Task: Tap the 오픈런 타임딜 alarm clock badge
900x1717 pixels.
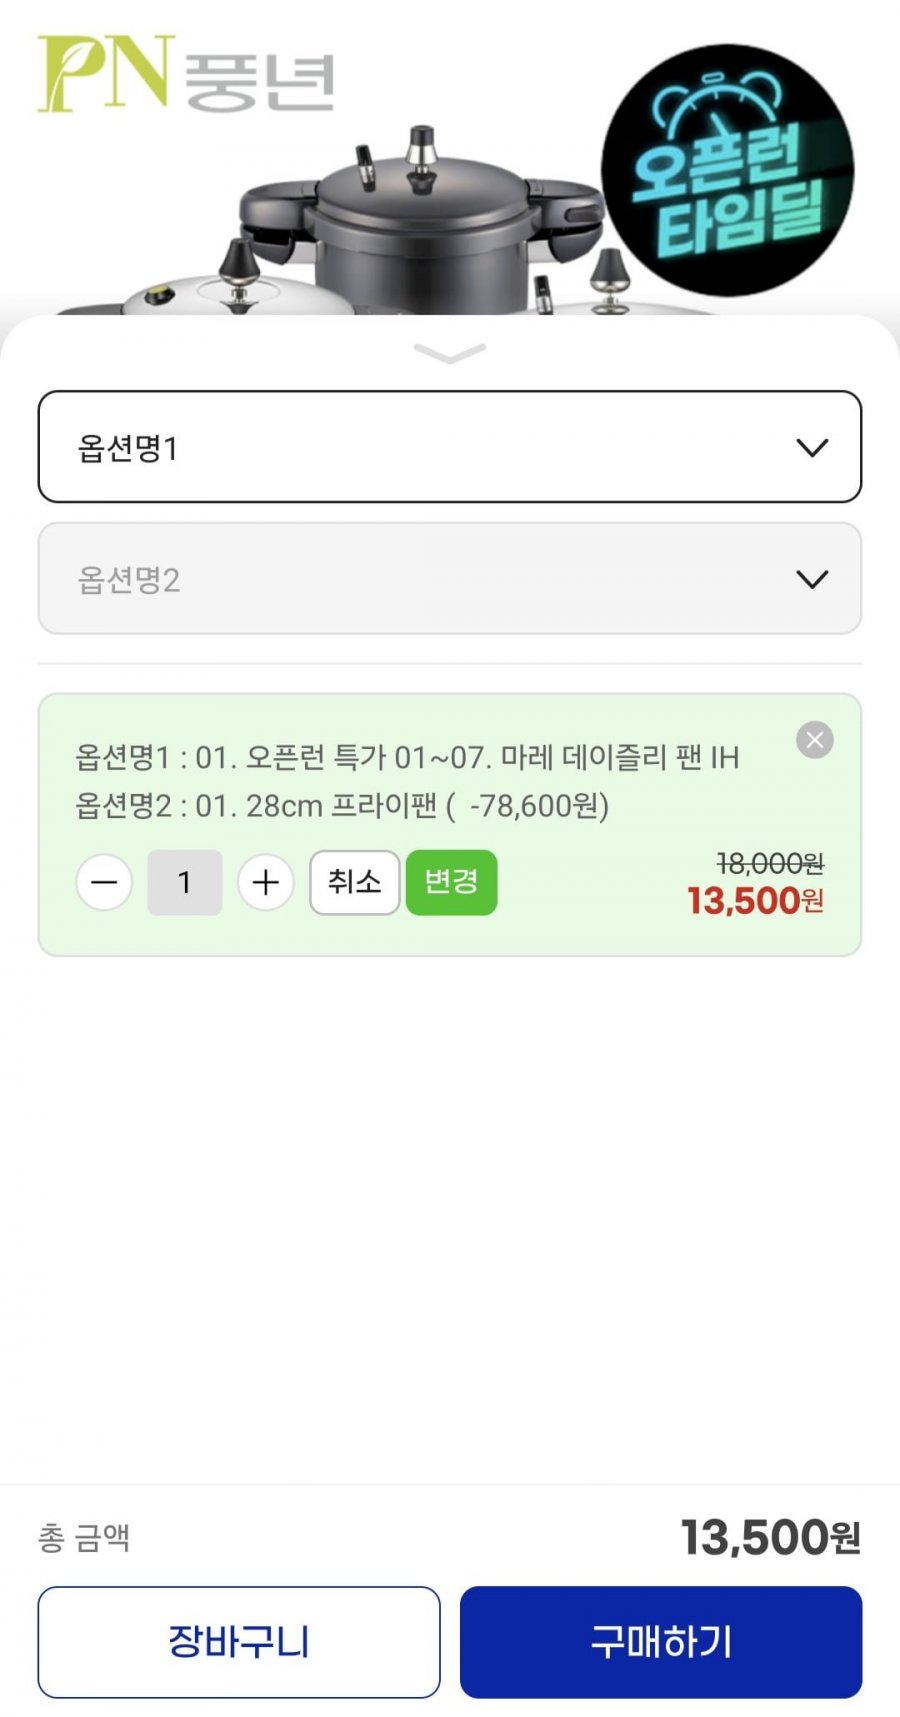Action: point(727,171)
